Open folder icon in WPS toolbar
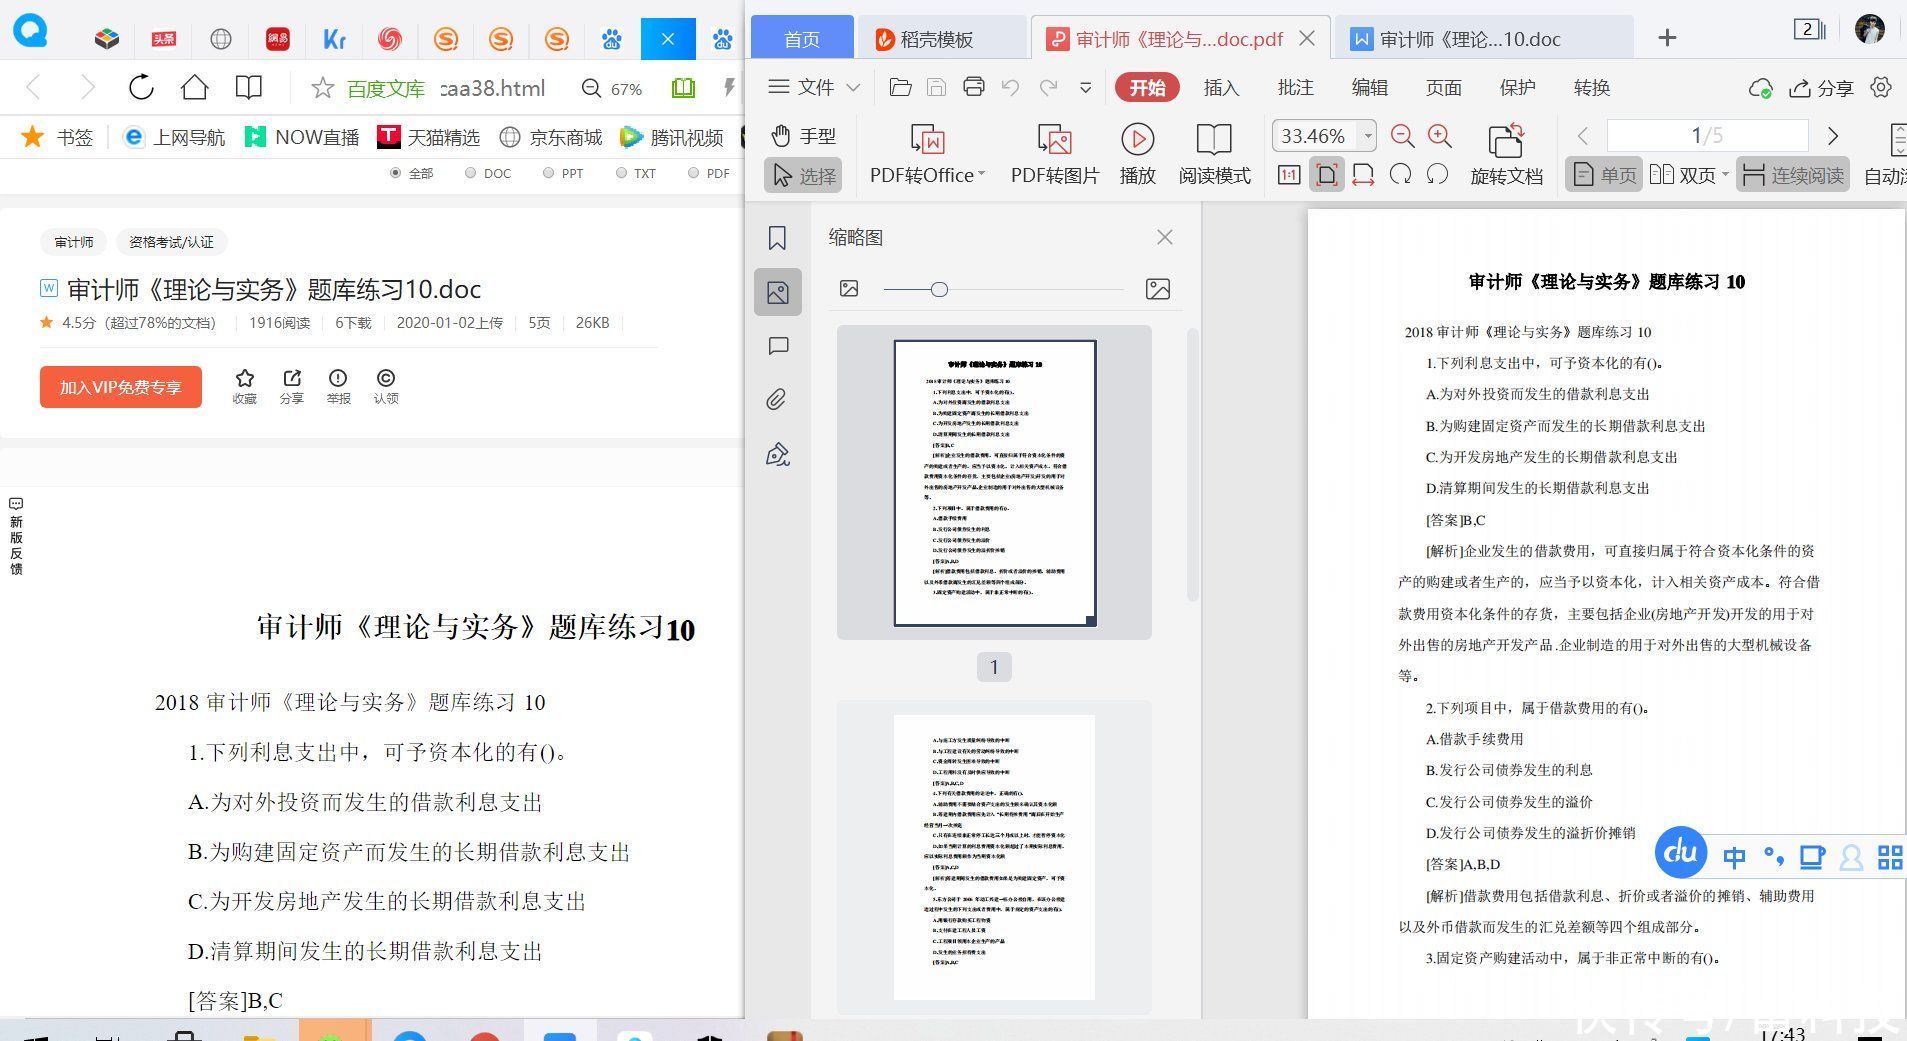The image size is (1907, 1041). 900,88
